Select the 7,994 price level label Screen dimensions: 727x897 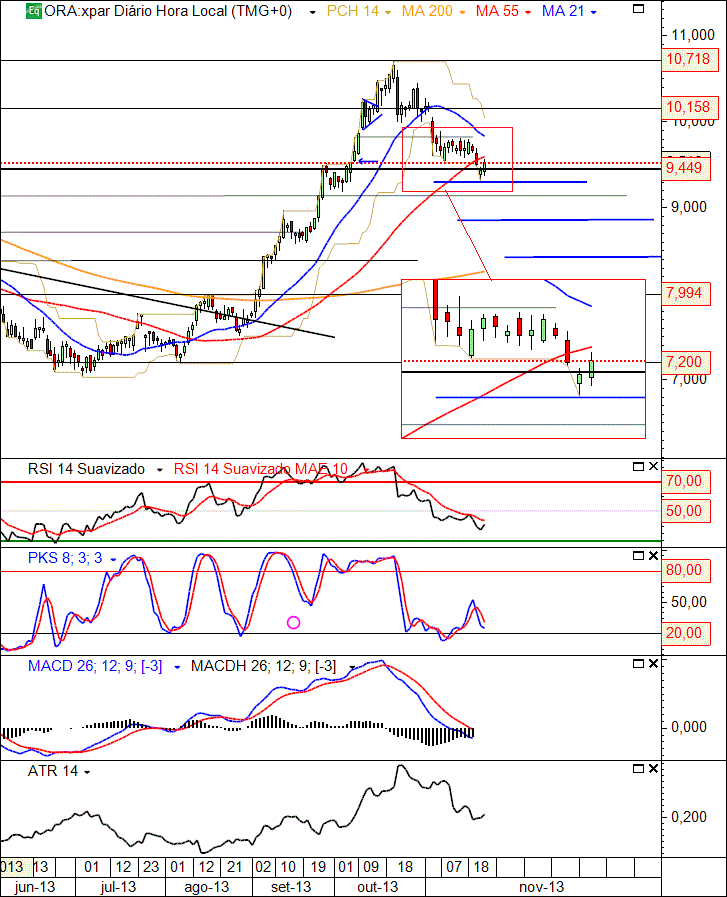point(686,293)
